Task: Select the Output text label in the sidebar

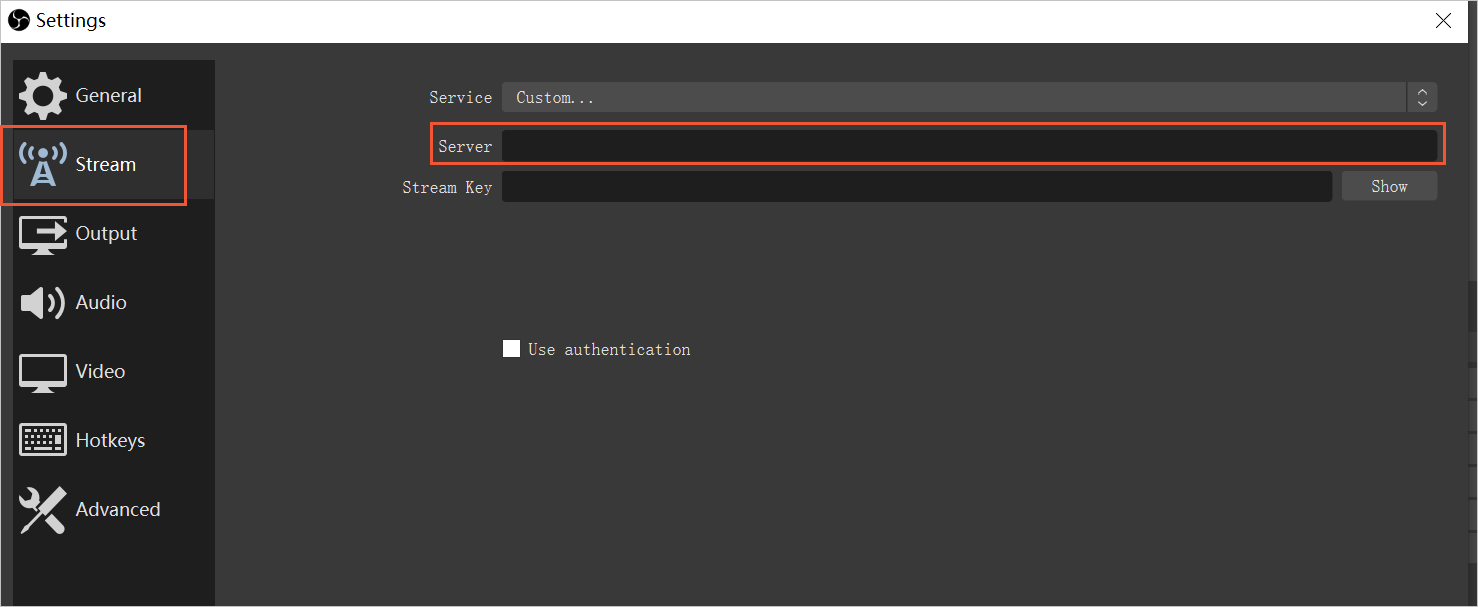Action: click(x=106, y=234)
